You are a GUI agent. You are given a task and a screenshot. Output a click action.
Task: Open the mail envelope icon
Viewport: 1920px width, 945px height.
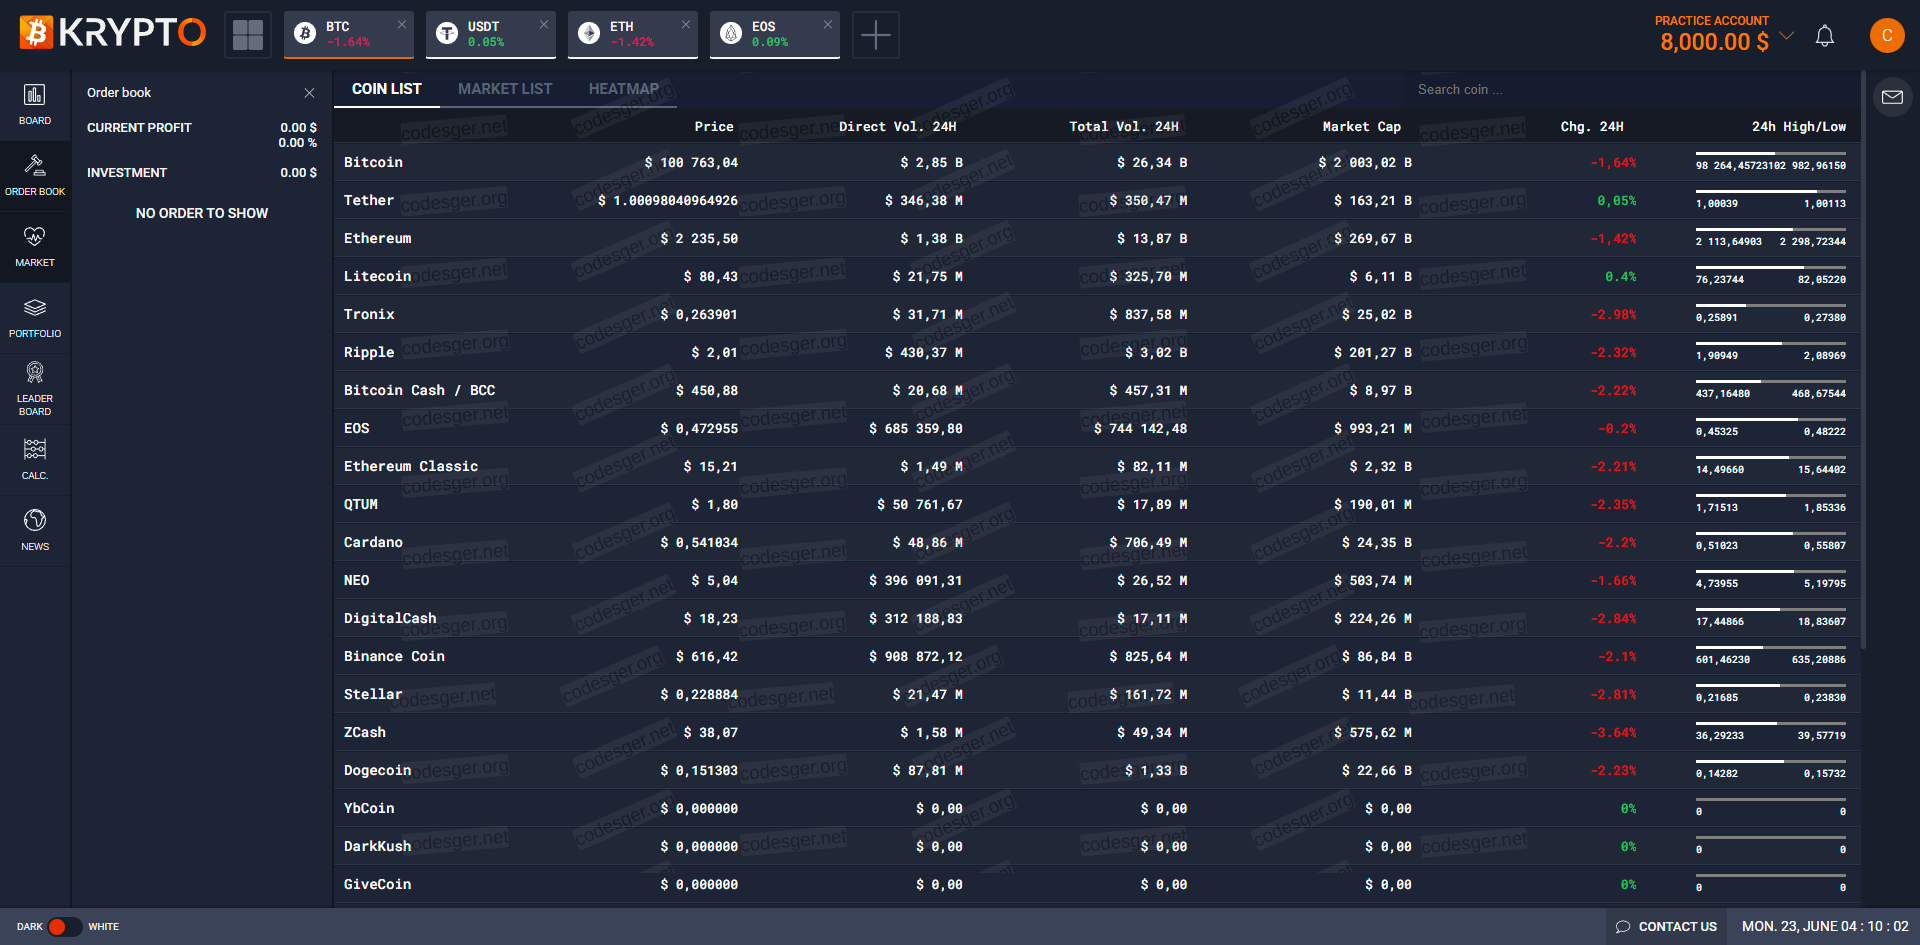tap(1892, 97)
